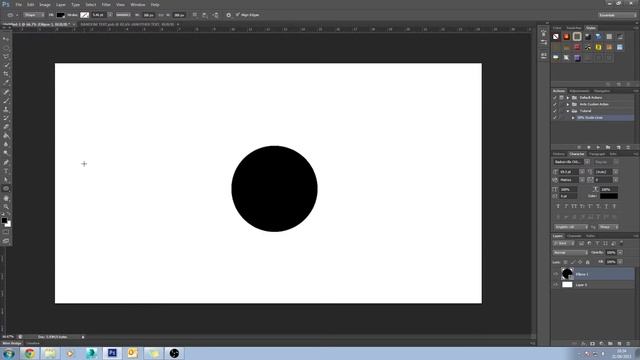Add layer mask from Layers panel bottom
The image size is (640, 360).
pyautogui.click(x=592, y=344)
